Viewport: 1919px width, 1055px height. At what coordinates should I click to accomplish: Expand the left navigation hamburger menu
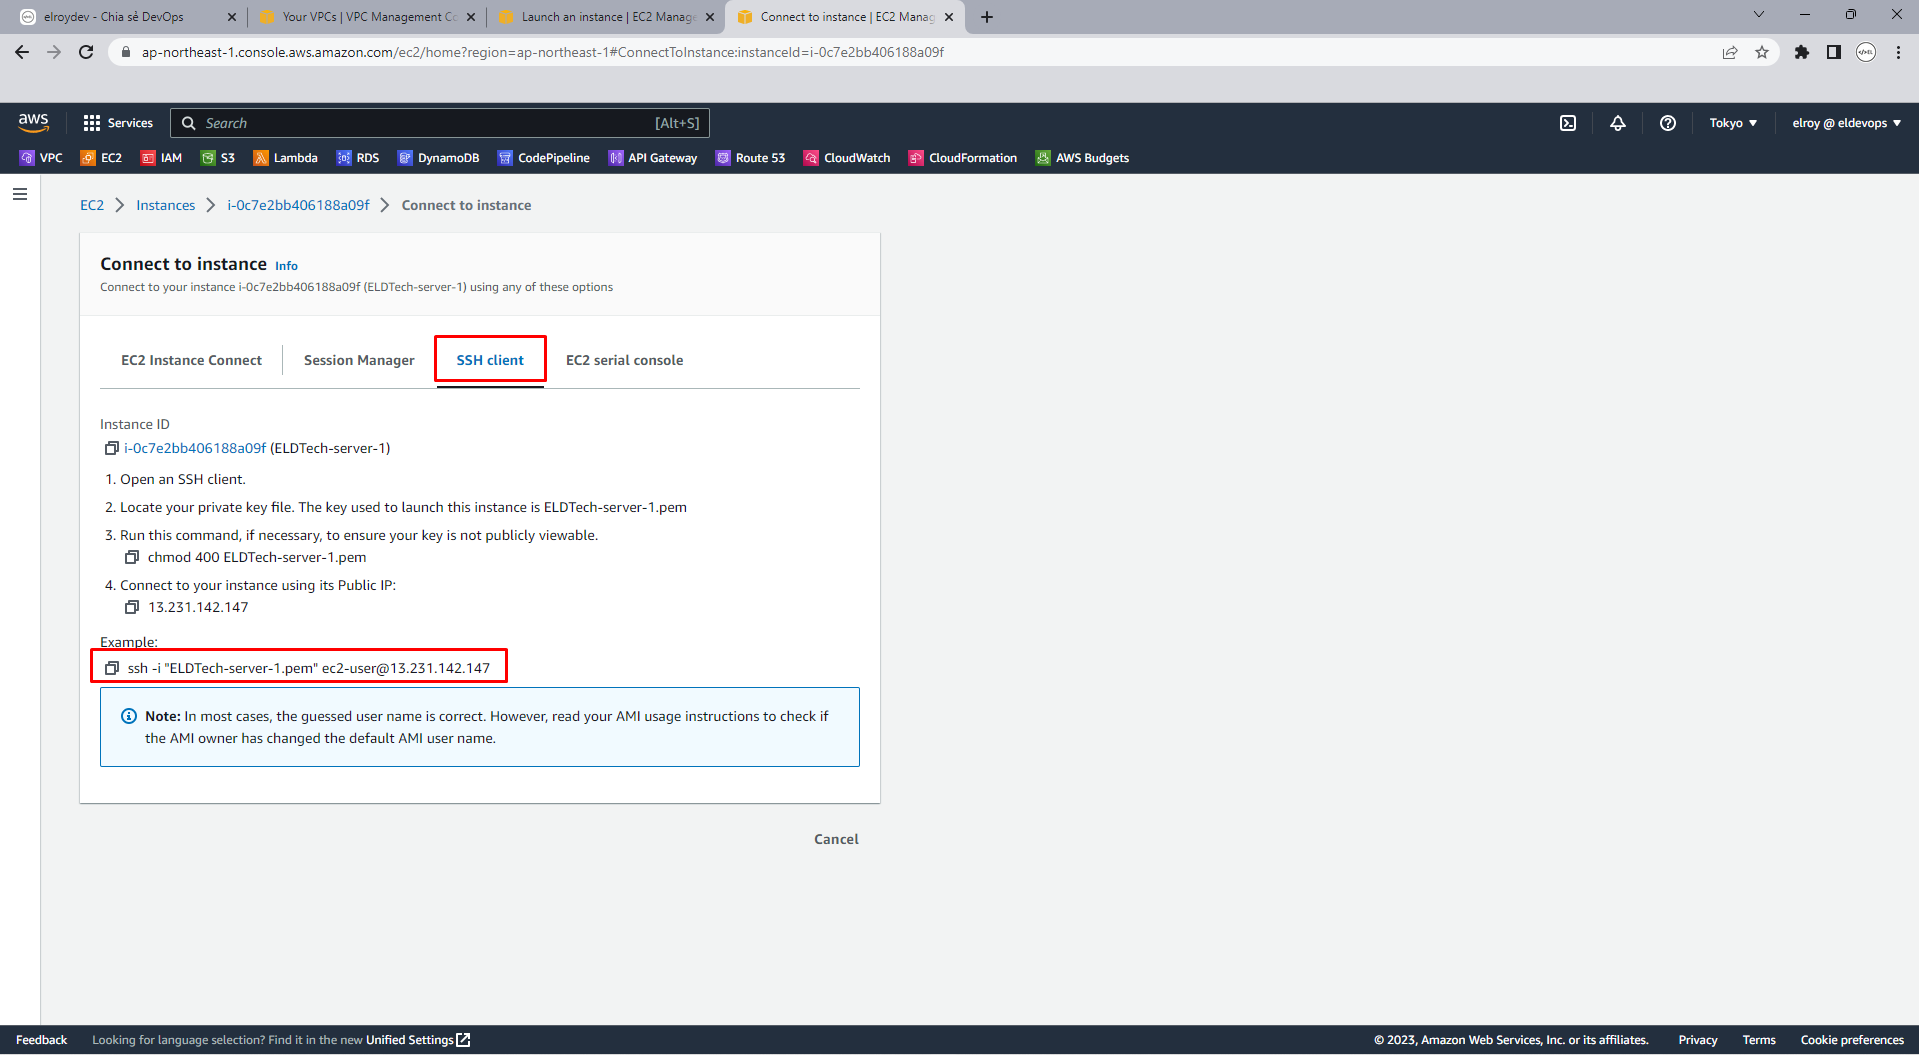(20, 194)
